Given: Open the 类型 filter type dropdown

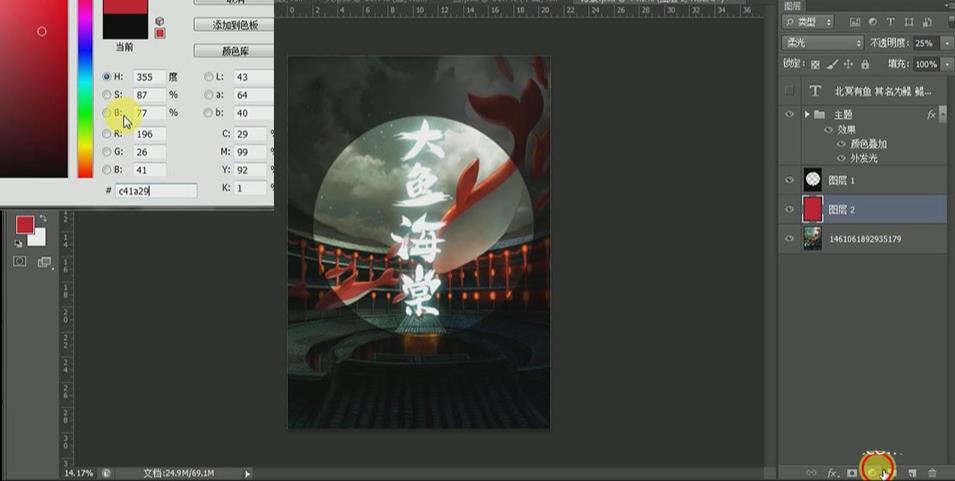Looking at the screenshot, I should click(x=808, y=22).
